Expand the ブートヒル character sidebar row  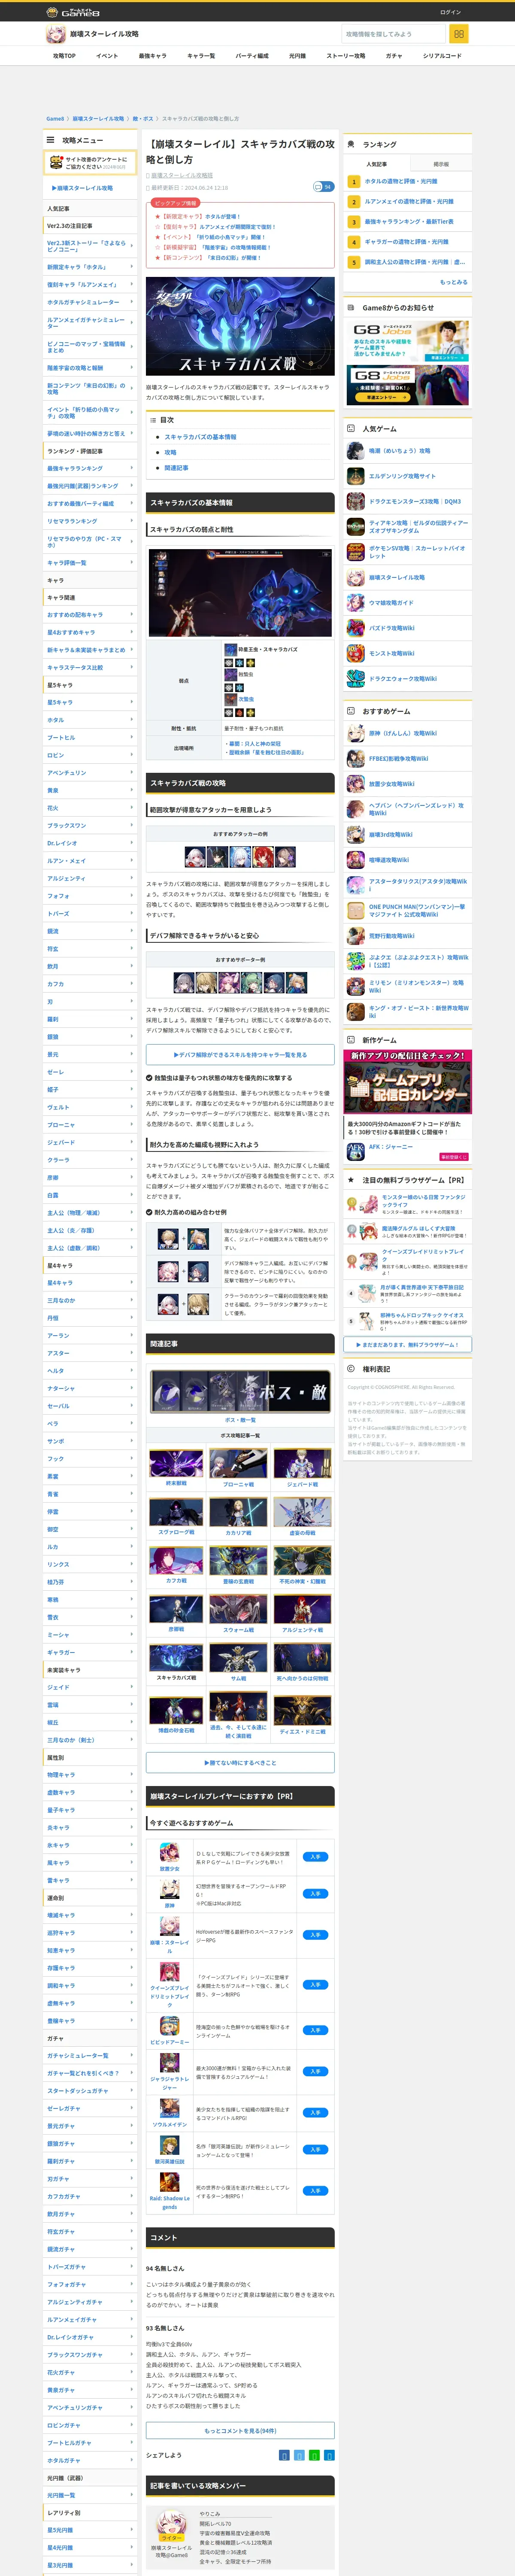(90, 738)
